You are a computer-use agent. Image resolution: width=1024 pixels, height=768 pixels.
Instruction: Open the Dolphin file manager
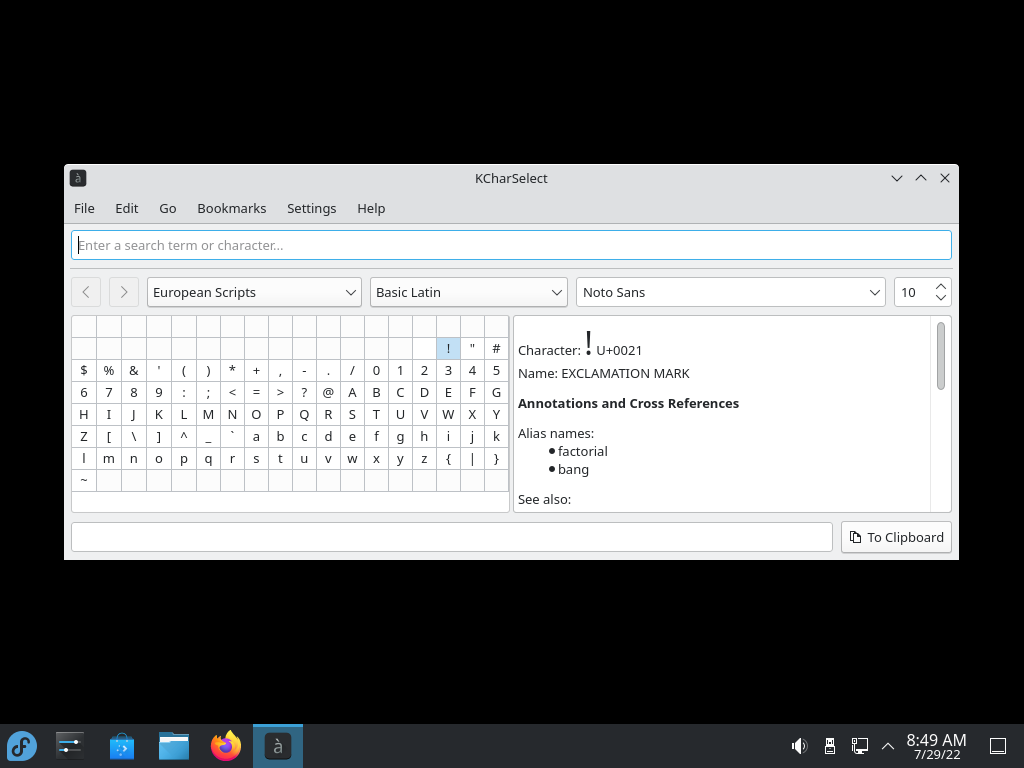[174, 746]
